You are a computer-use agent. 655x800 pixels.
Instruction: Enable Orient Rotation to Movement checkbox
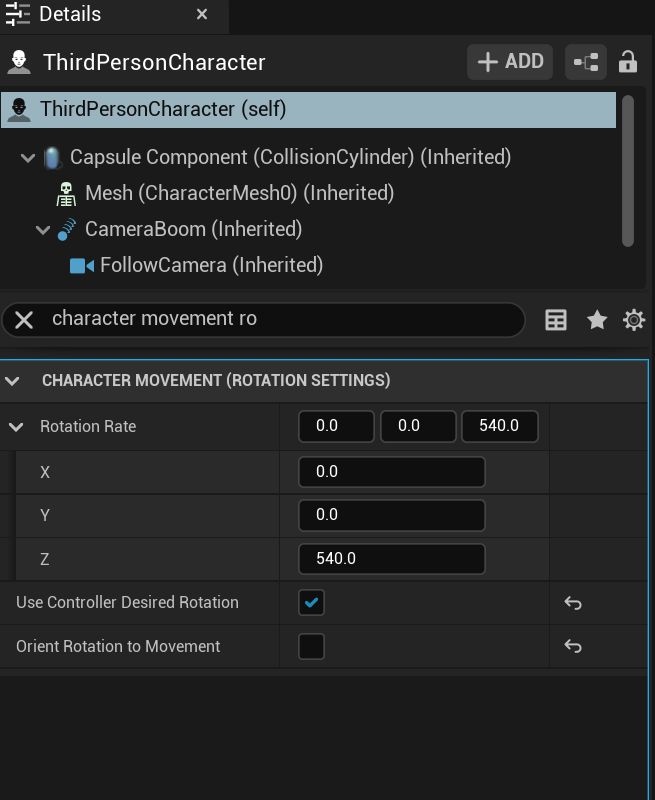[312, 647]
